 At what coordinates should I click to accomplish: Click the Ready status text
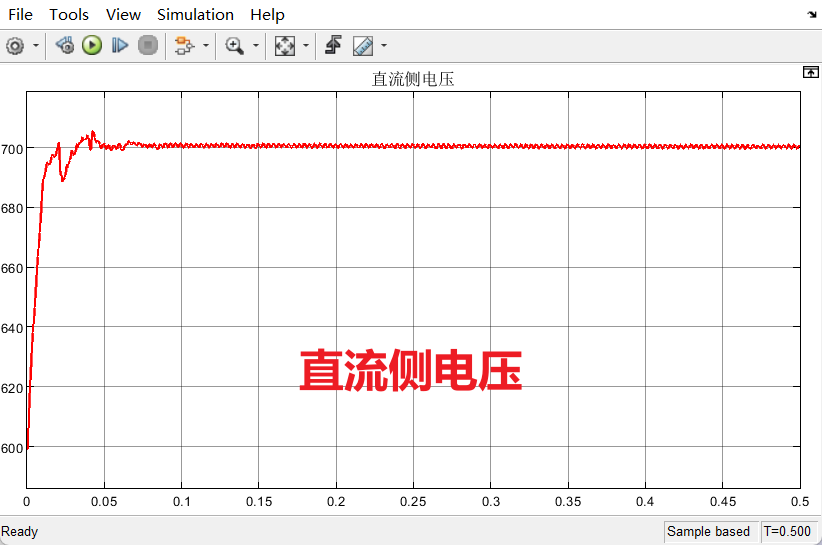[19, 531]
